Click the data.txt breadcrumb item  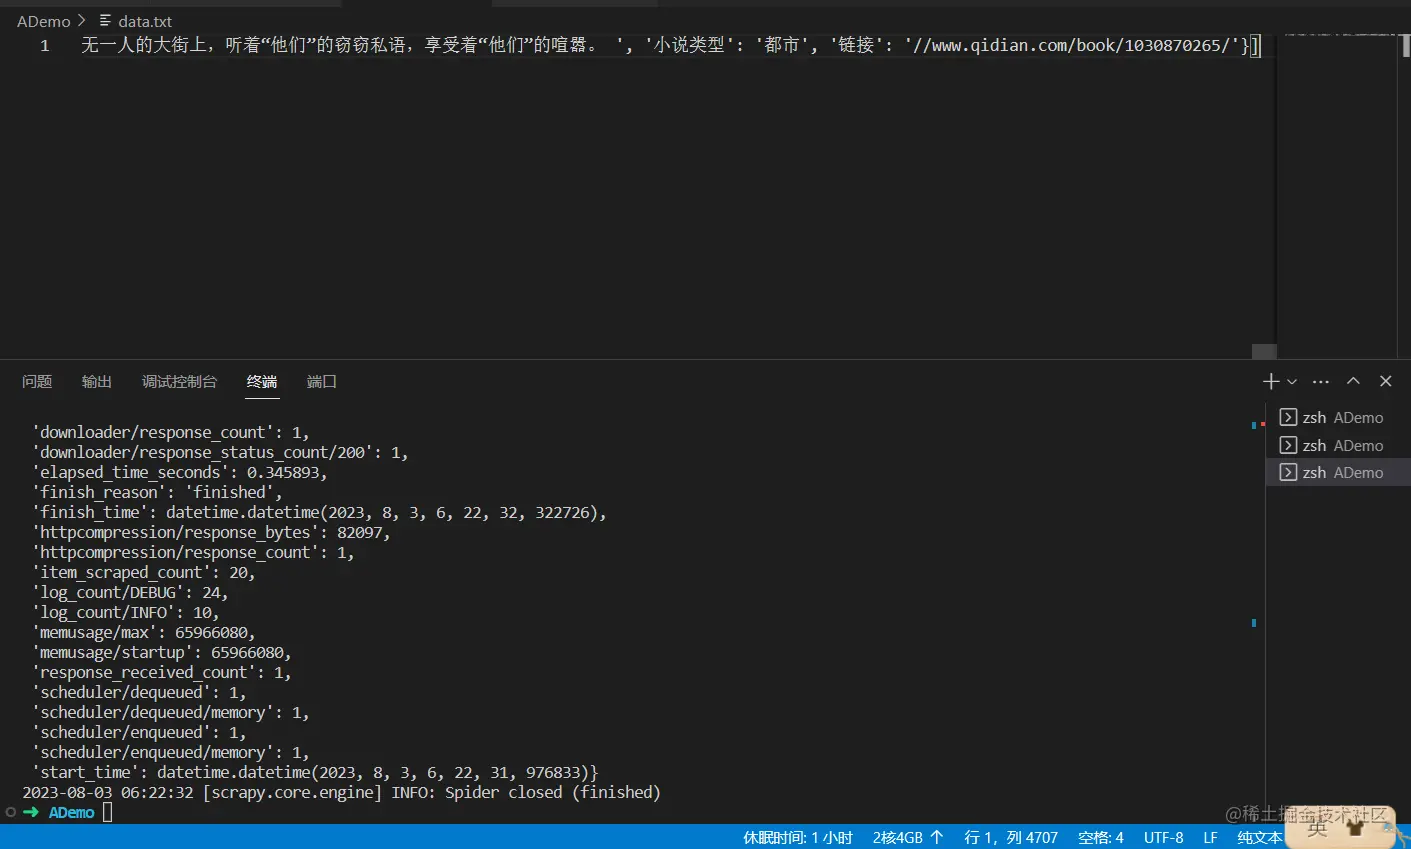click(145, 21)
